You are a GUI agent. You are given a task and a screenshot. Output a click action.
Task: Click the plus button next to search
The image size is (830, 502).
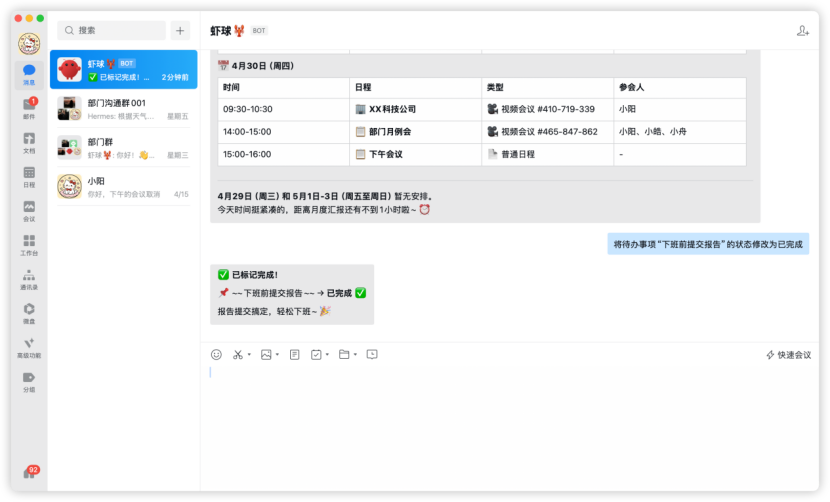(180, 31)
